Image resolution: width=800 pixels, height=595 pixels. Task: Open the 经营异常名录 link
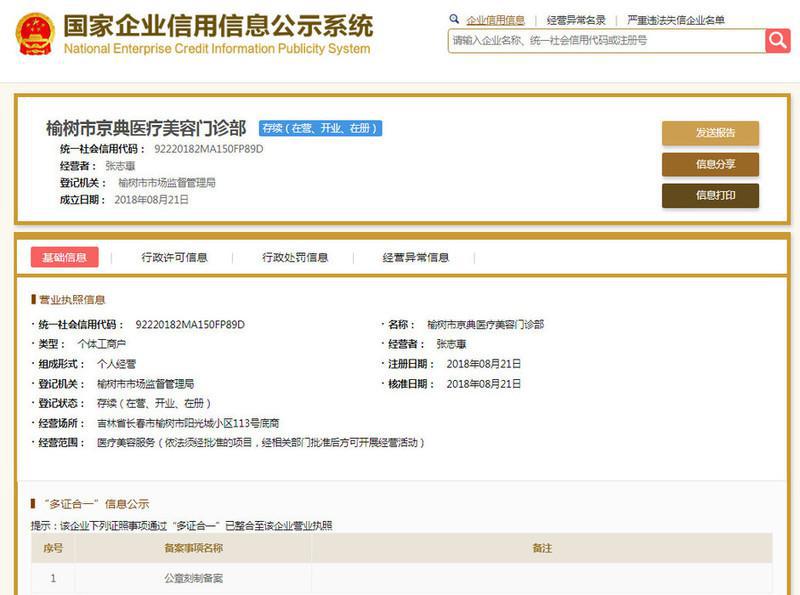tap(576, 20)
